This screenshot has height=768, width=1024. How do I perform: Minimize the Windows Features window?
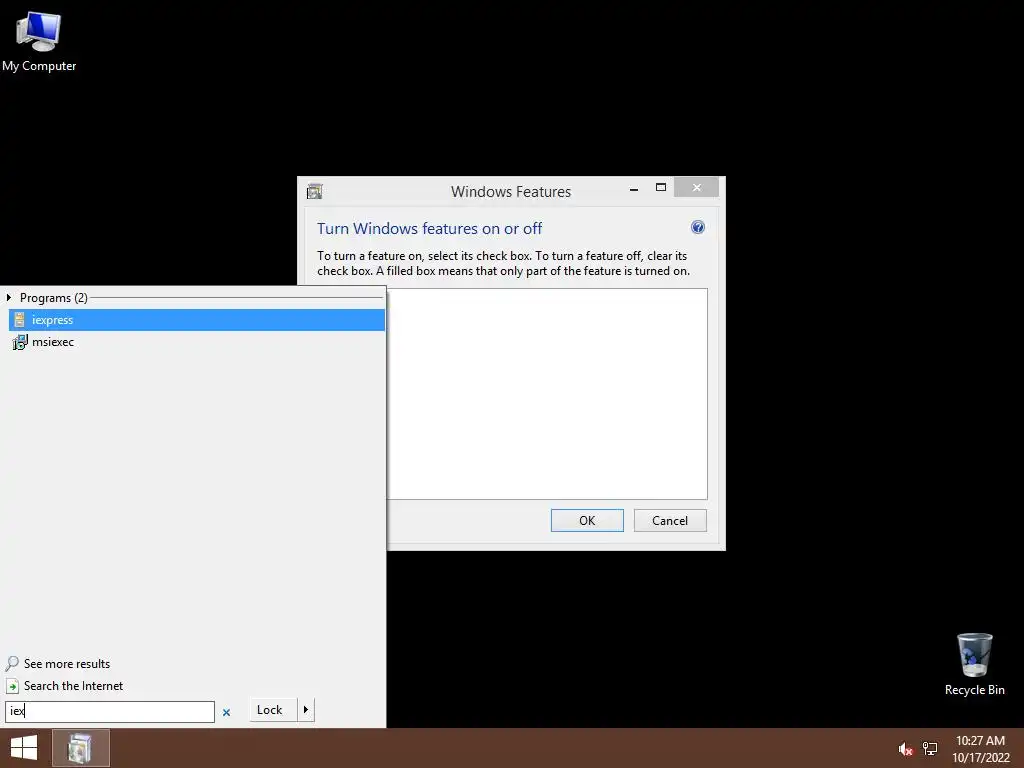point(634,189)
